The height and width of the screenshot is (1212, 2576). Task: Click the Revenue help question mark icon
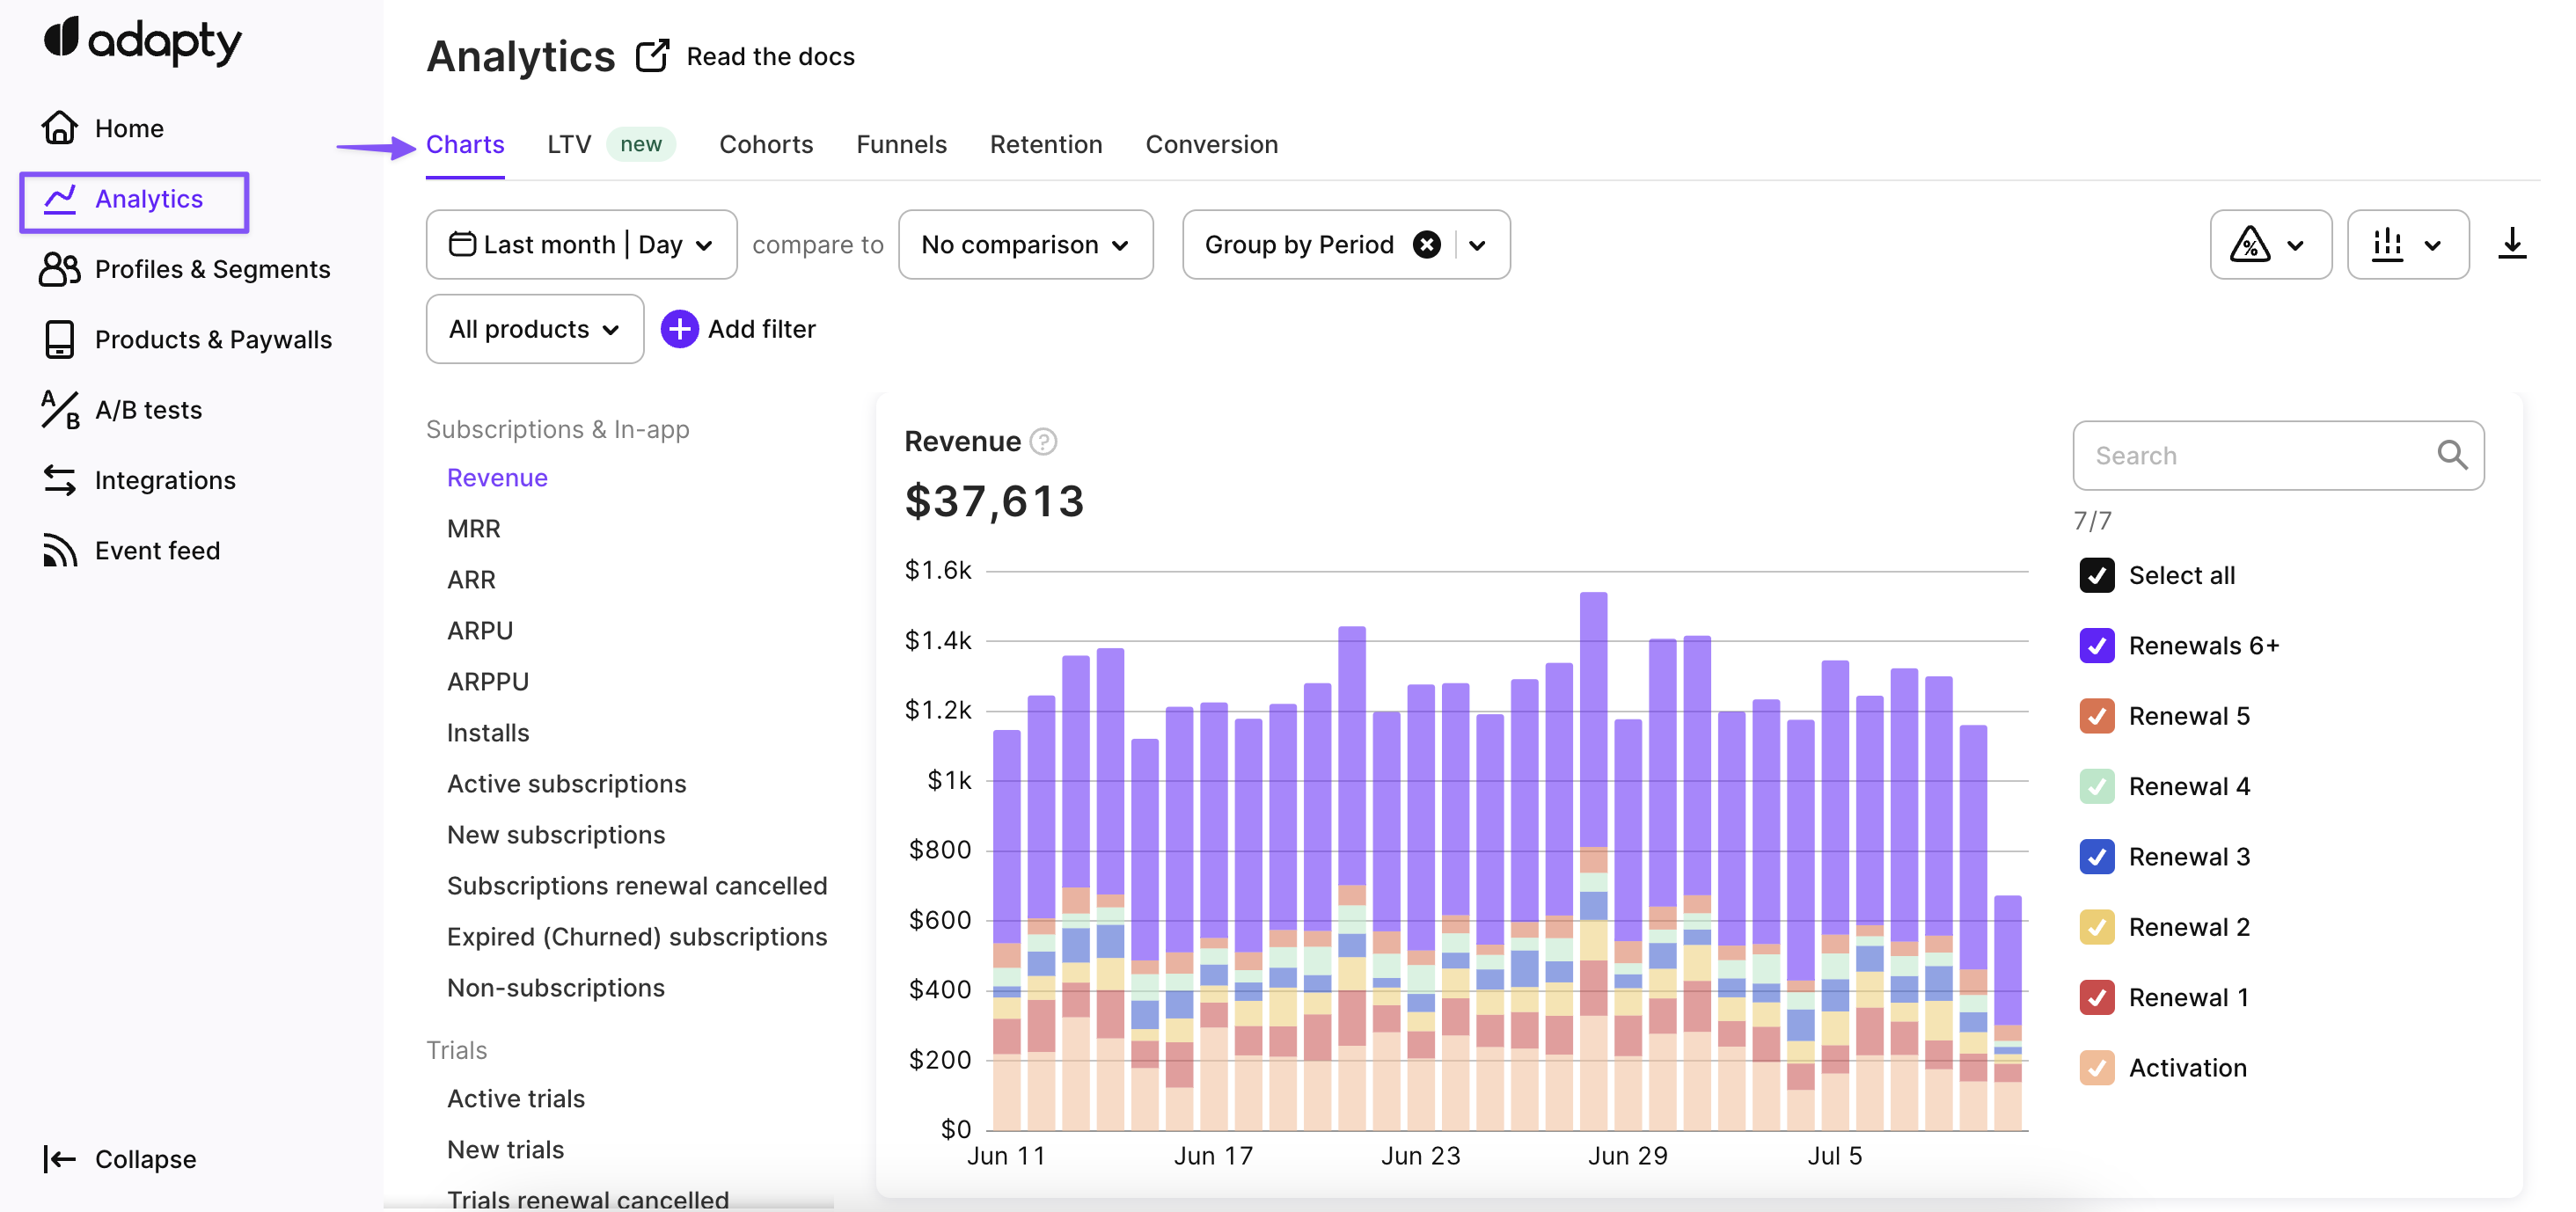pyautogui.click(x=1043, y=442)
